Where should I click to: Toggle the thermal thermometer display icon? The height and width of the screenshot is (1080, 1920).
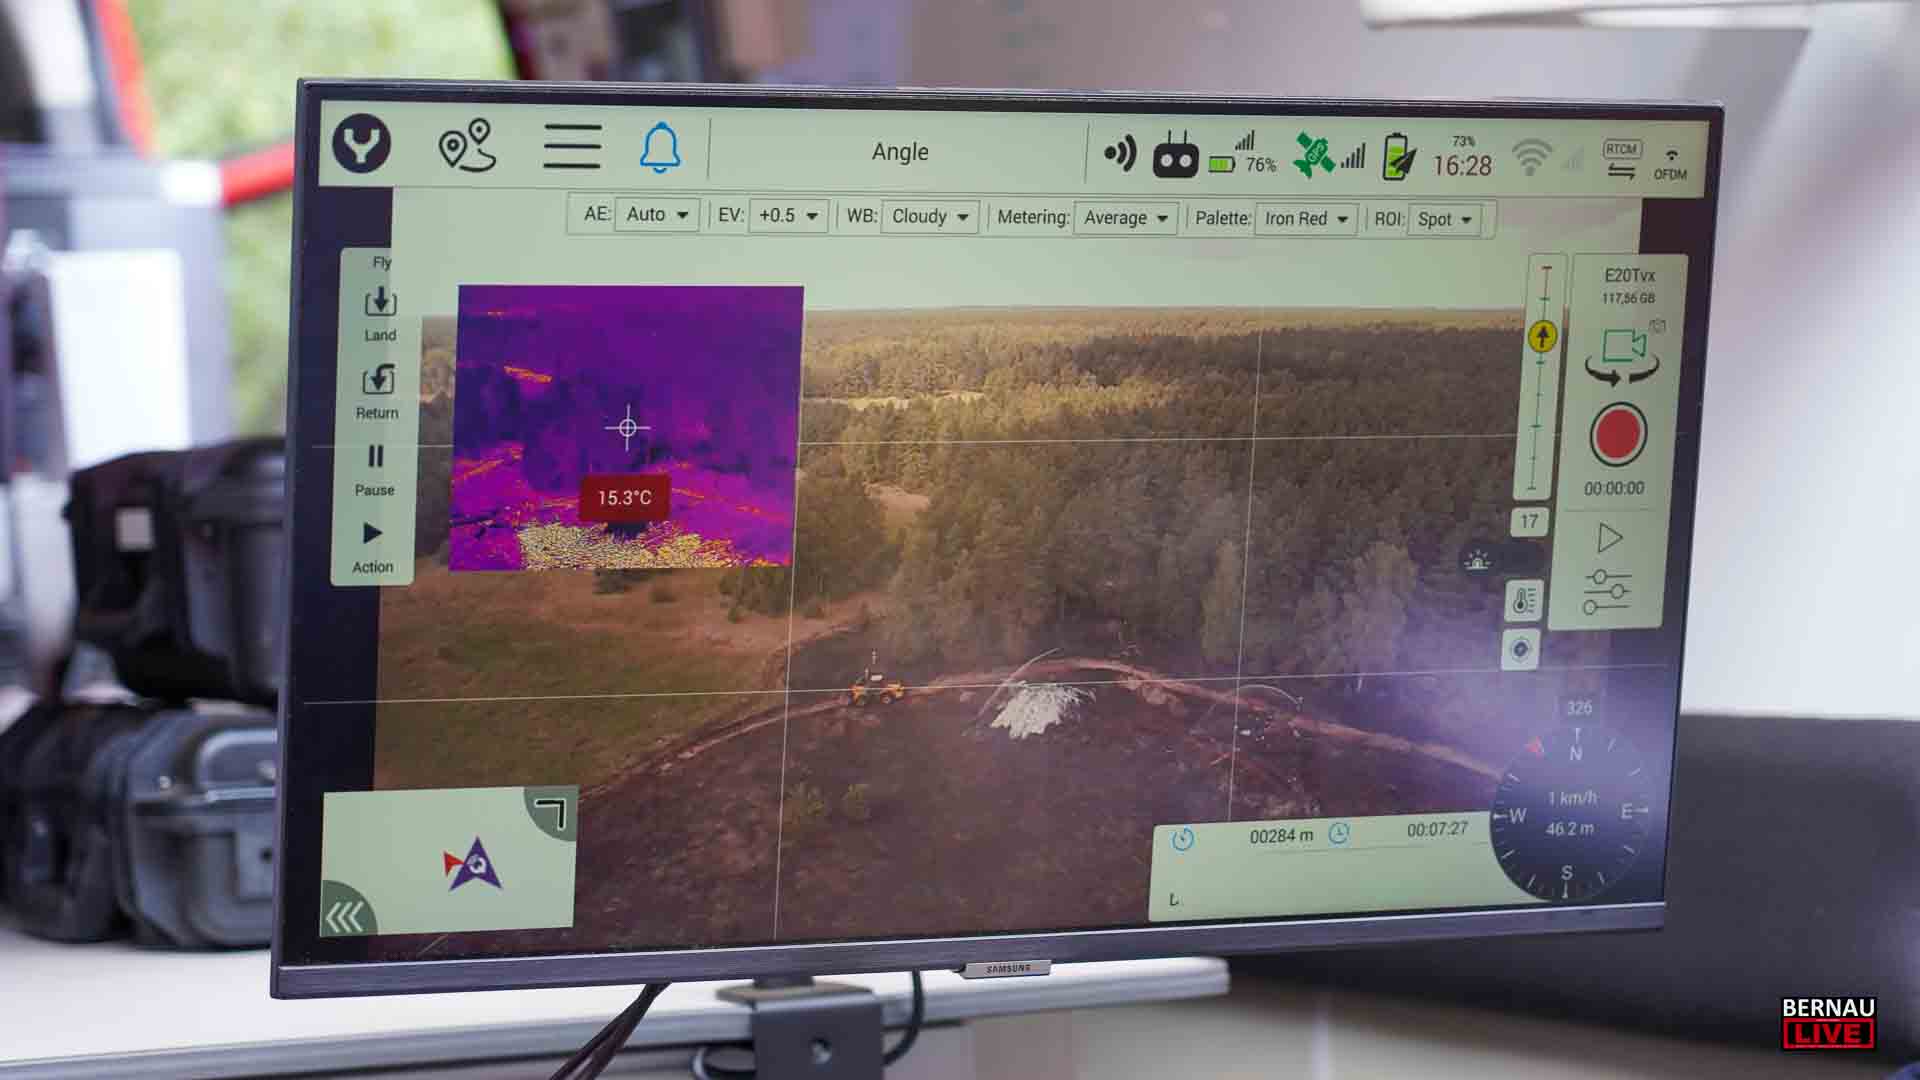click(x=1523, y=600)
